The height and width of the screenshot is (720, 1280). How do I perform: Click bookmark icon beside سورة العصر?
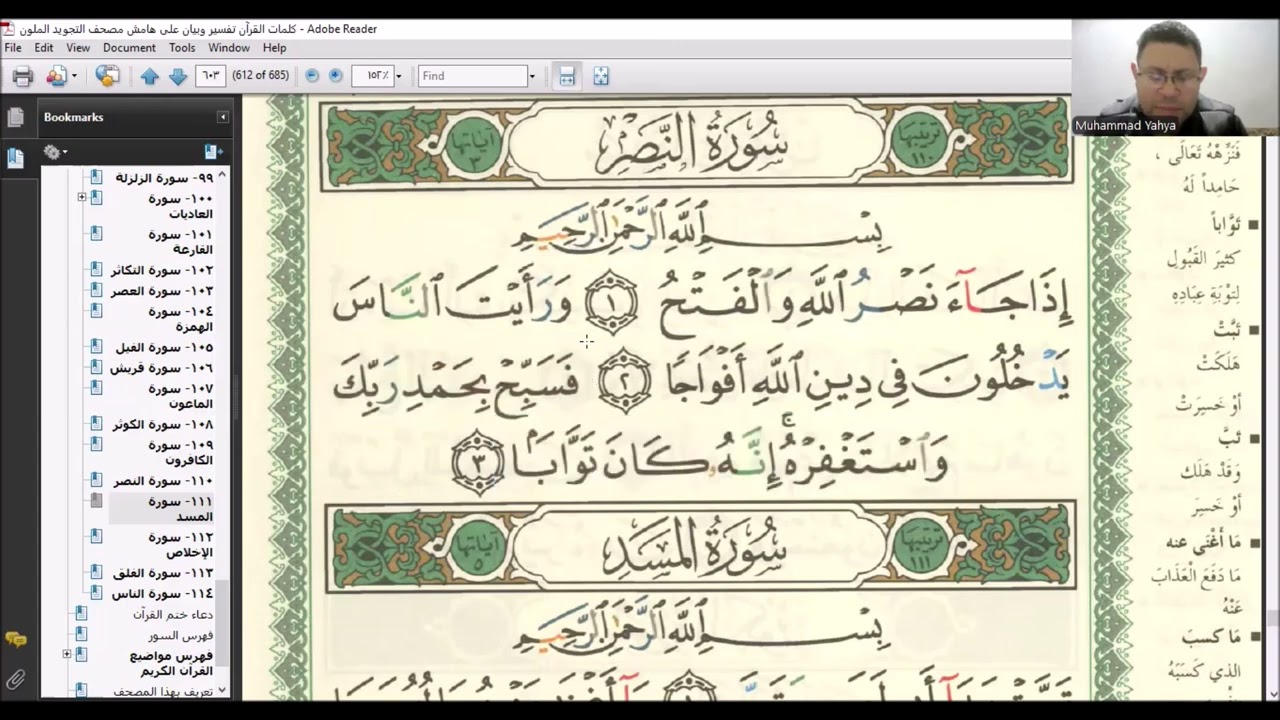[x=96, y=291]
